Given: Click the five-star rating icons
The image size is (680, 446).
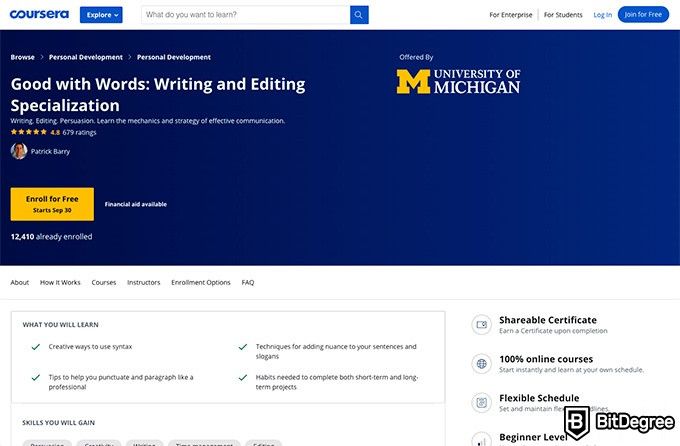Looking at the screenshot, I should 29,132.
